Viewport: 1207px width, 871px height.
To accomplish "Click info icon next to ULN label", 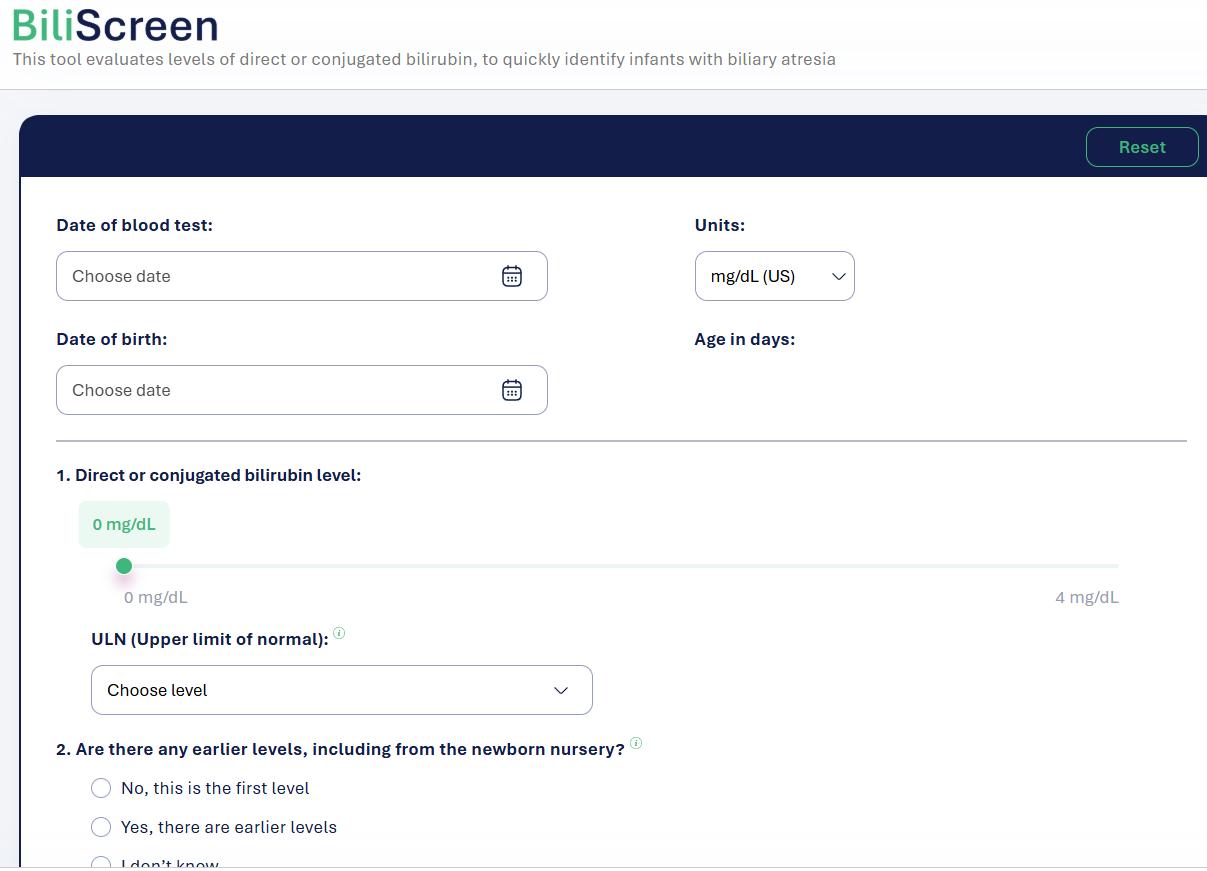I will [x=339, y=633].
